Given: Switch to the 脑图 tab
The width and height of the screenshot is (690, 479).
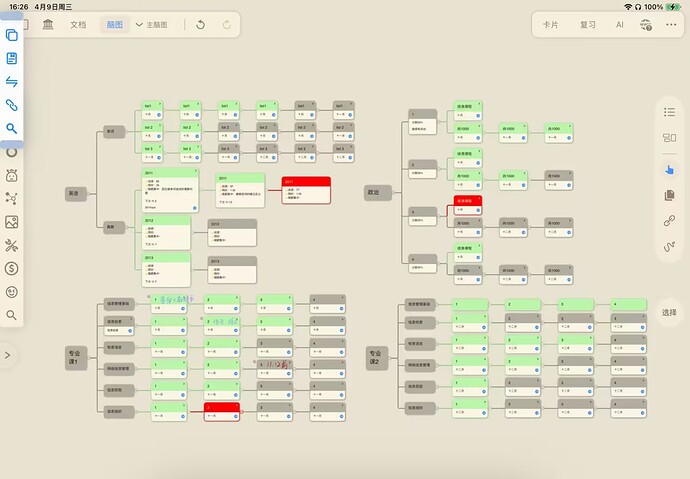Looking at the screenshot, I should [114, 25].
